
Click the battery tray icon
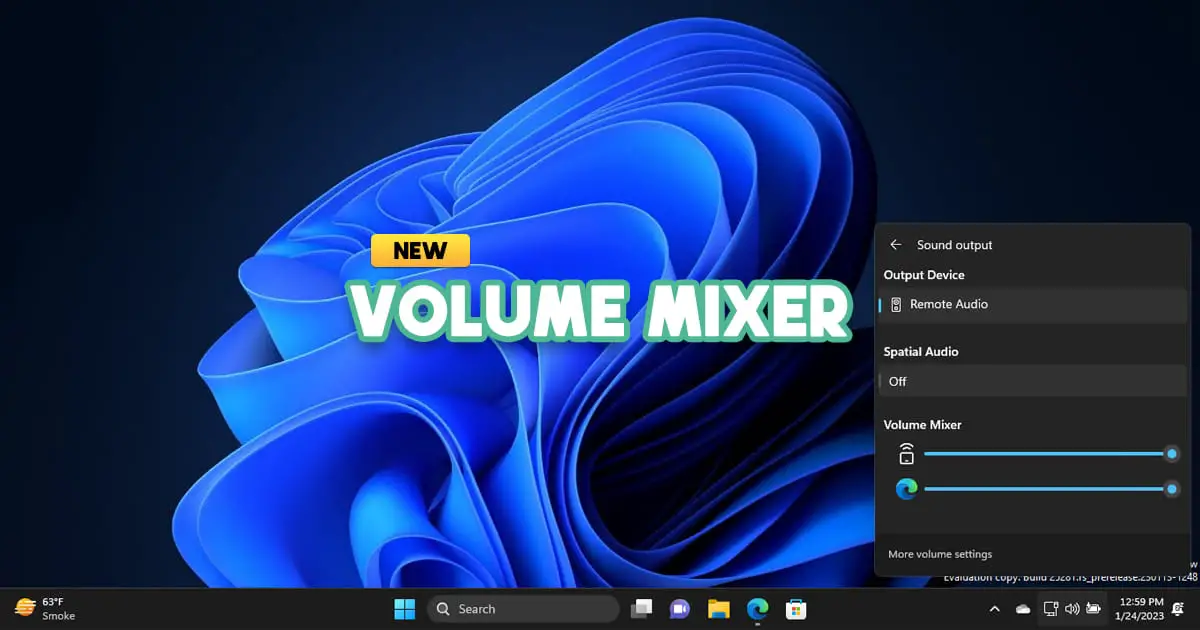pos(1094,608)
